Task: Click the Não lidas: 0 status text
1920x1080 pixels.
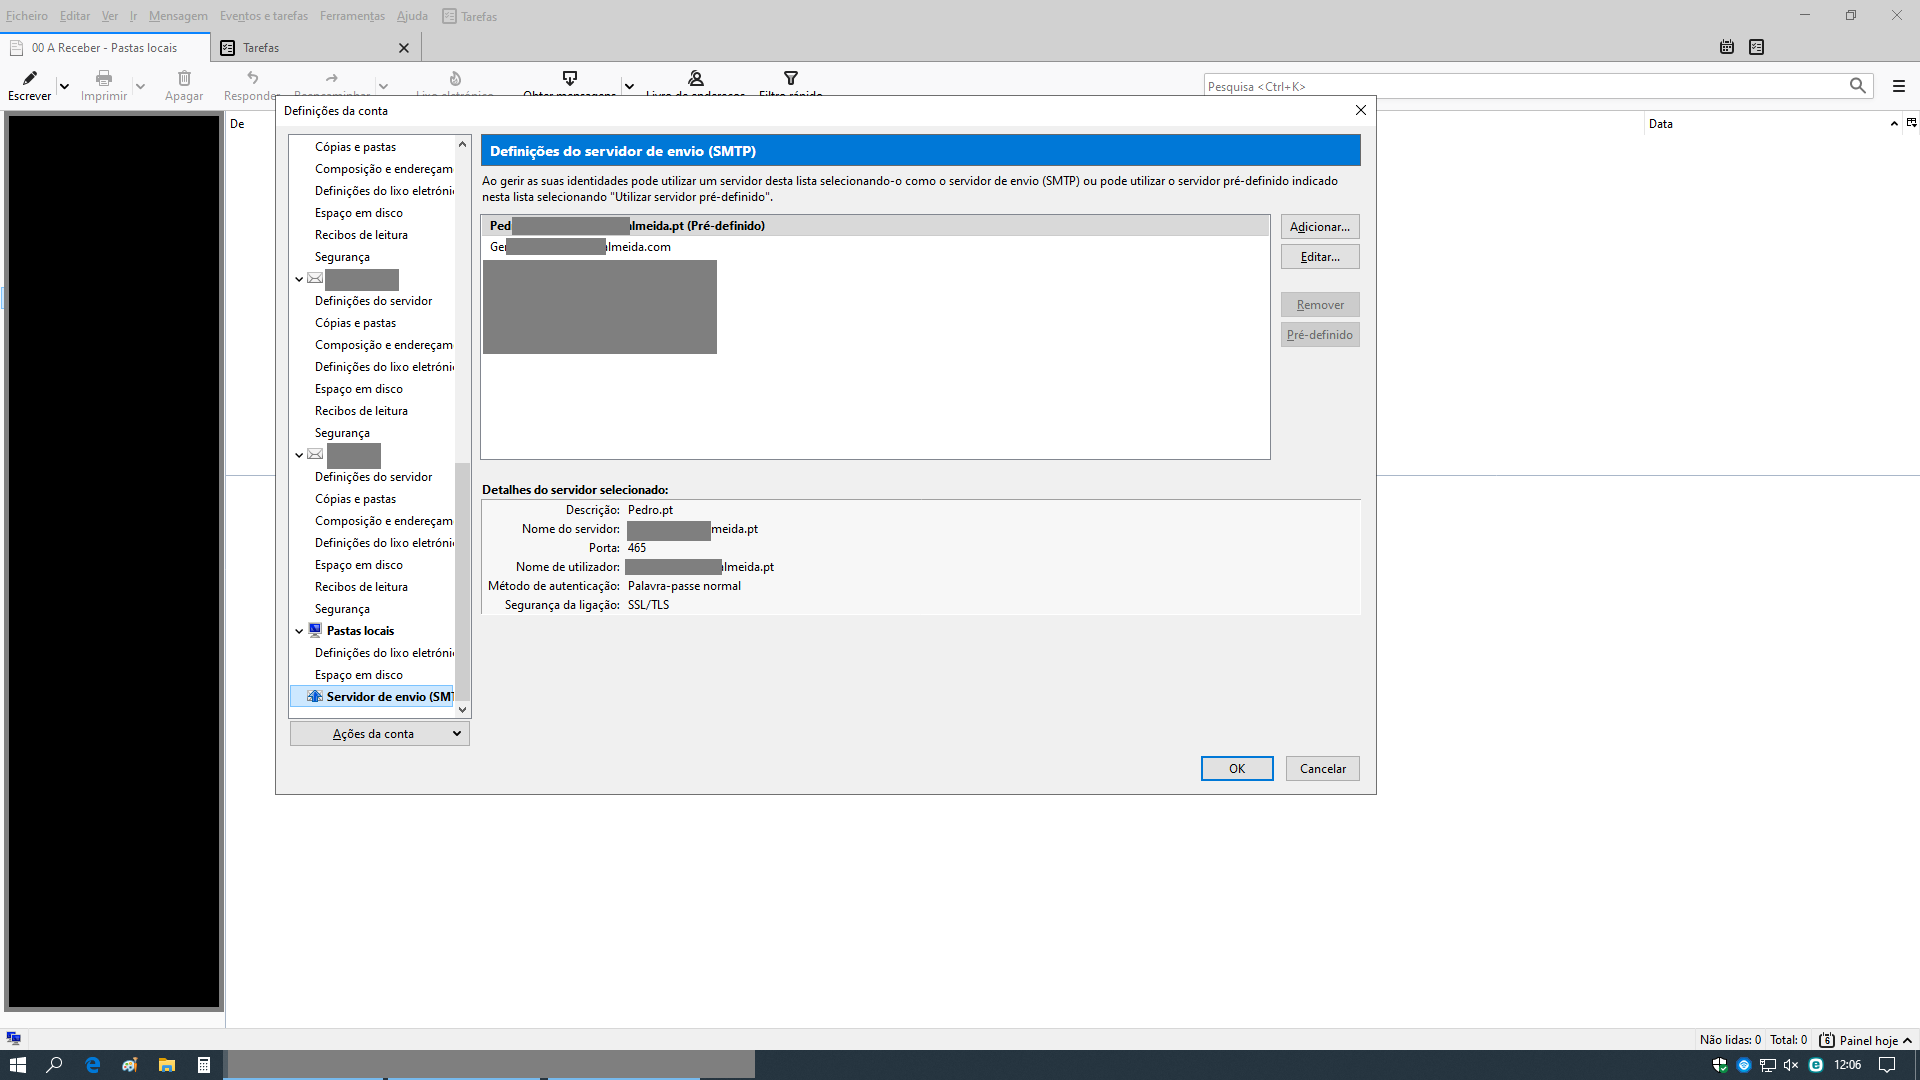Action: pyautogui.click(x=1730, y=1040)
